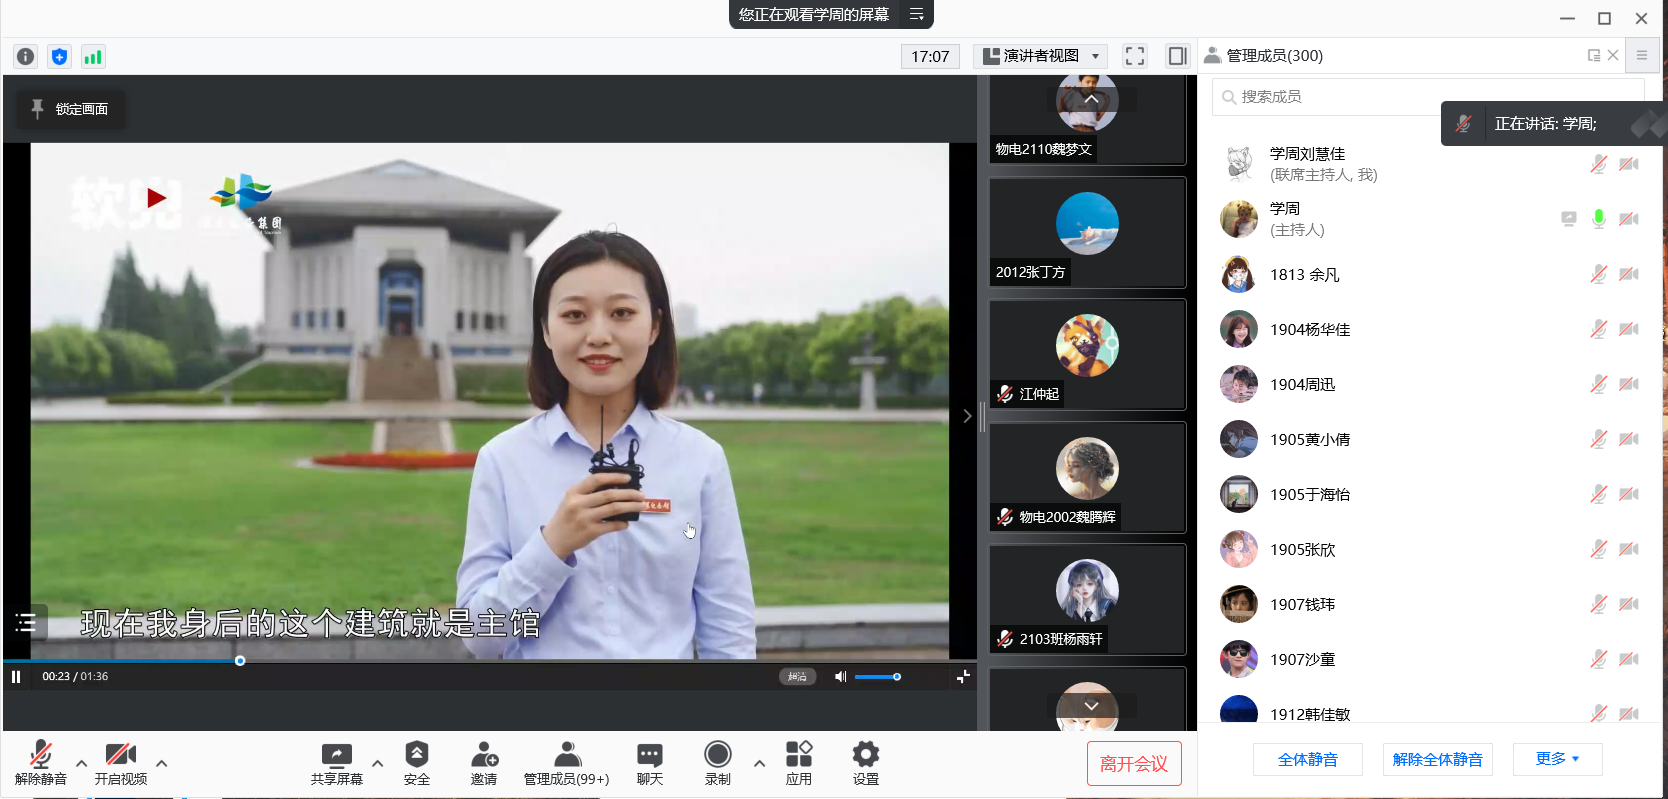Unmute microphone with 解除静音
This screenshot has height=799, width=1668.
click(41, 764)
